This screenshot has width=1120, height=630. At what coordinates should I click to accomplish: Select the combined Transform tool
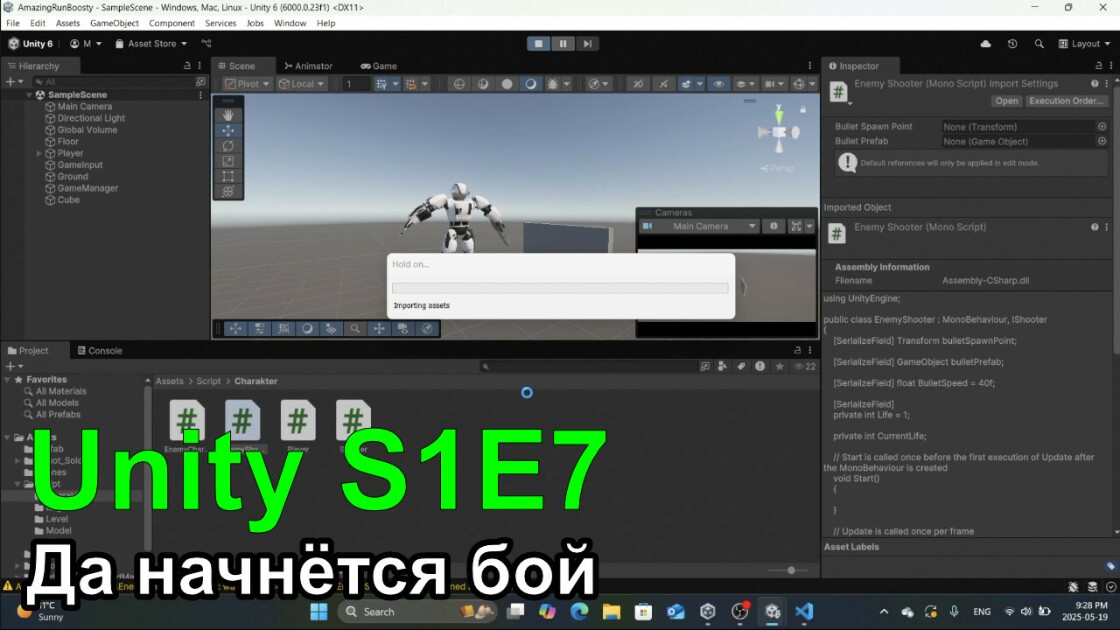coord(228,191)
